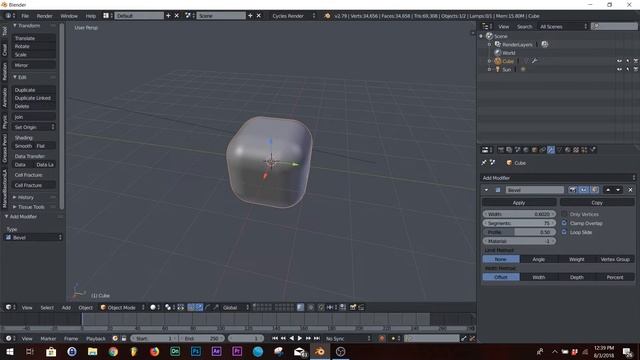Collapse the Bevel modifier panel arrow
640x360 pixels.
tap(486, 190)
